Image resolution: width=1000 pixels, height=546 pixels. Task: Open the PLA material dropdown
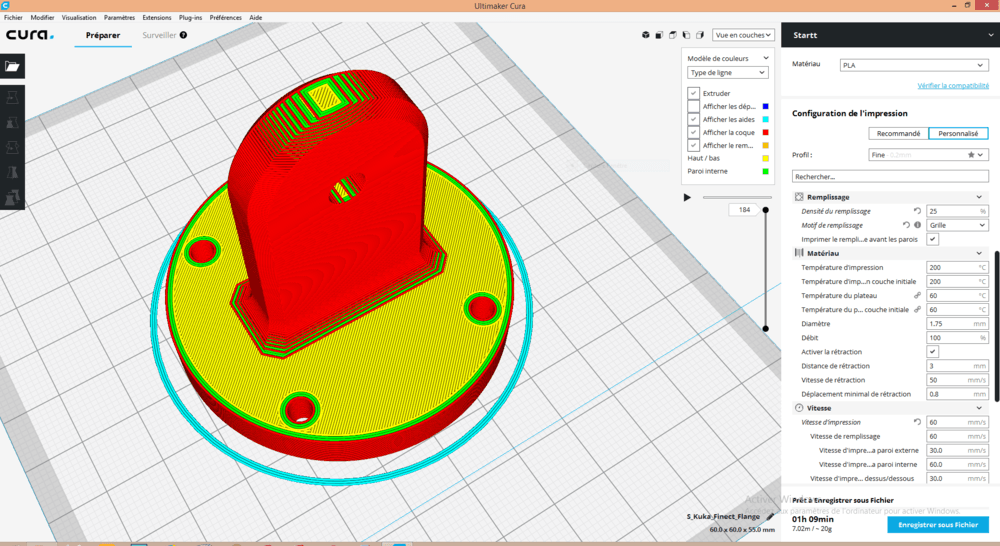(913, 64)
